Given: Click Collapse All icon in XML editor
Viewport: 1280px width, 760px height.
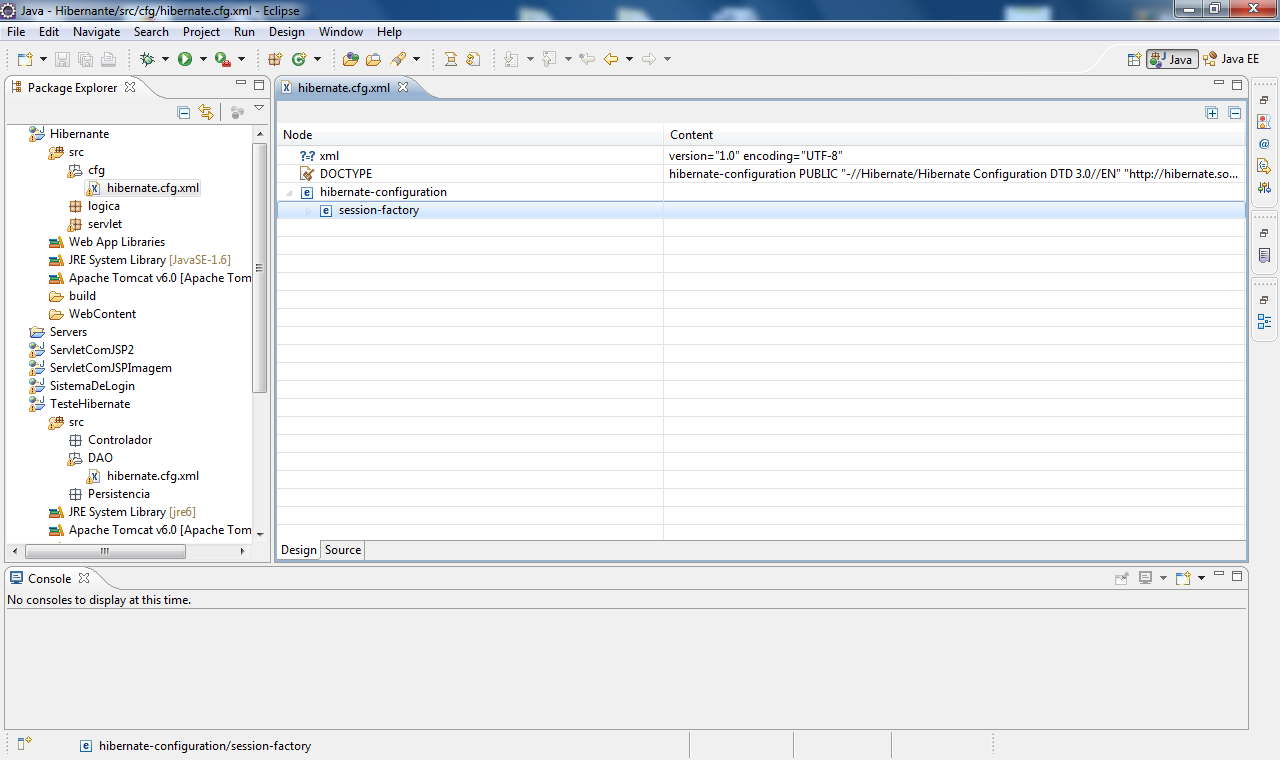Looking at the screenshot, I should click(x=1235, y=113).
